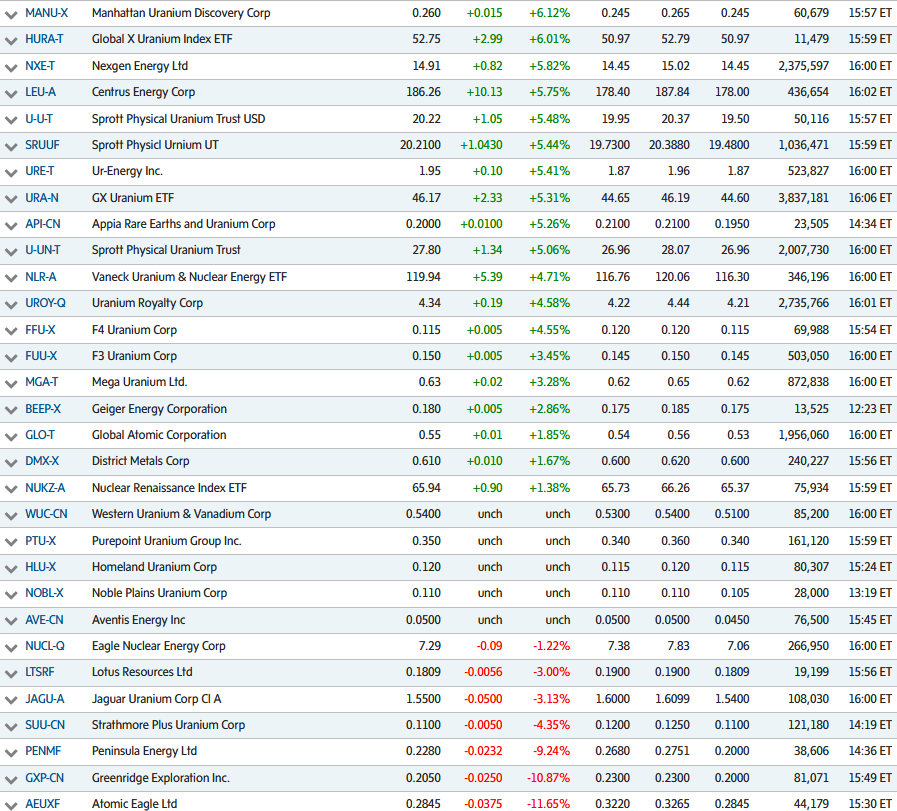Expand the NXE-T row chevron
Viewport: 897px width, 811px height.
11,67
